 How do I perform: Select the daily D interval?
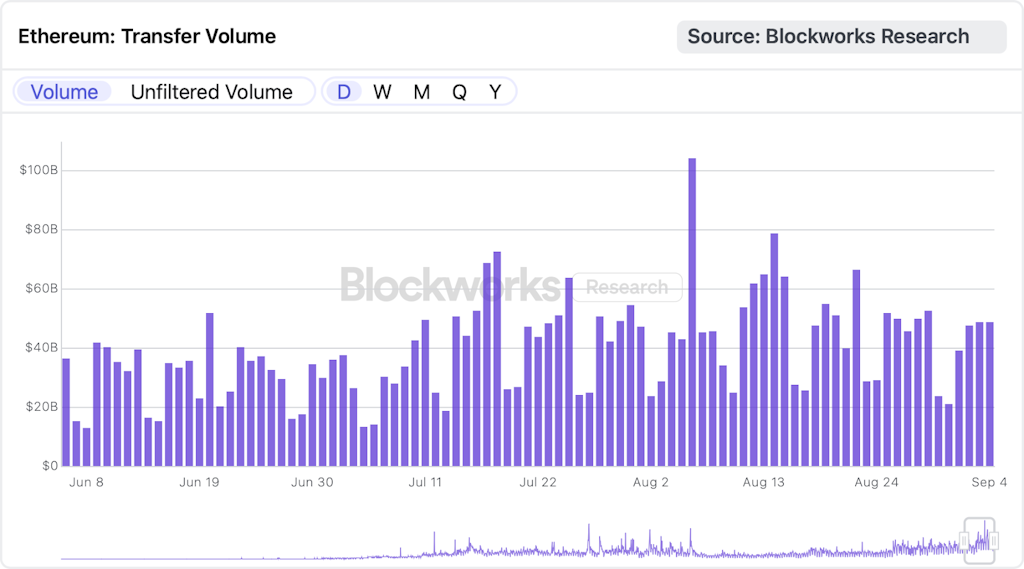[344, 92]
